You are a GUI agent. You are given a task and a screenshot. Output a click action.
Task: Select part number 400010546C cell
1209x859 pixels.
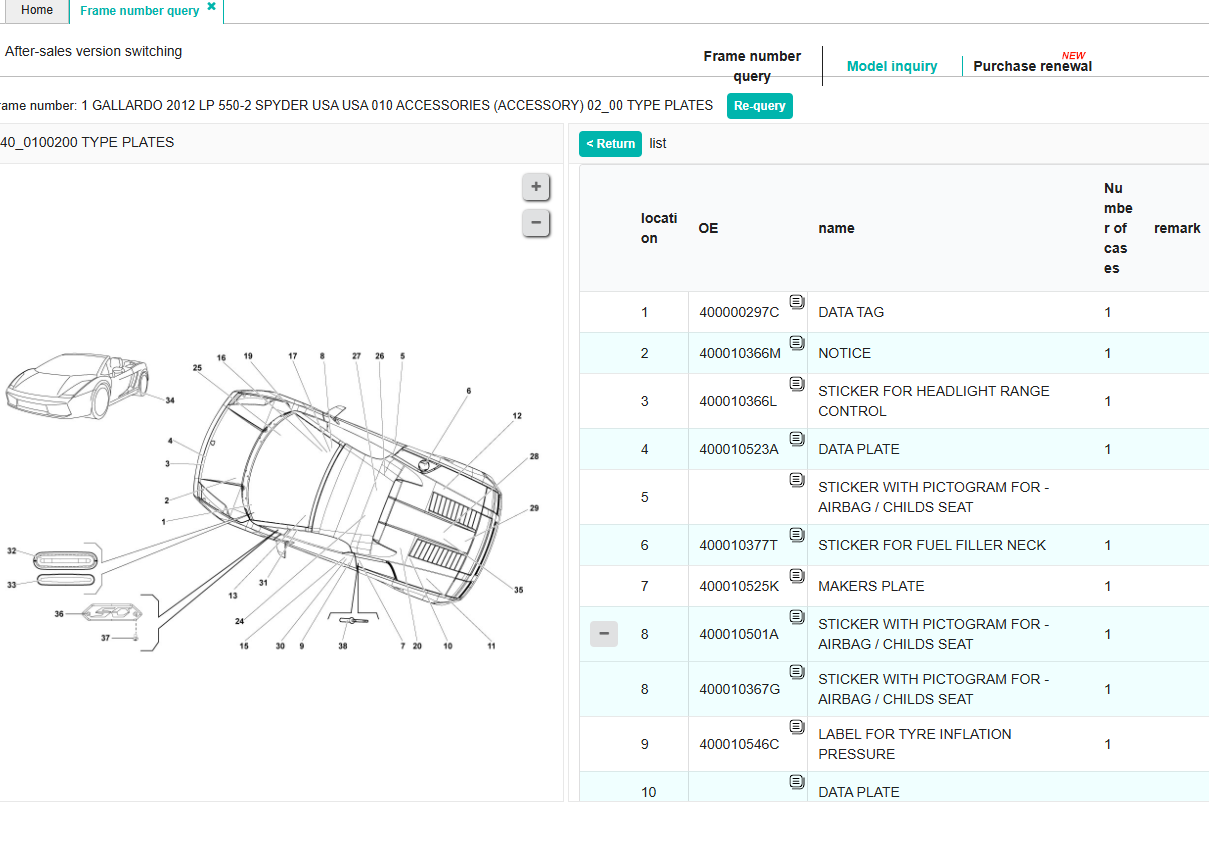click(738, 745)
